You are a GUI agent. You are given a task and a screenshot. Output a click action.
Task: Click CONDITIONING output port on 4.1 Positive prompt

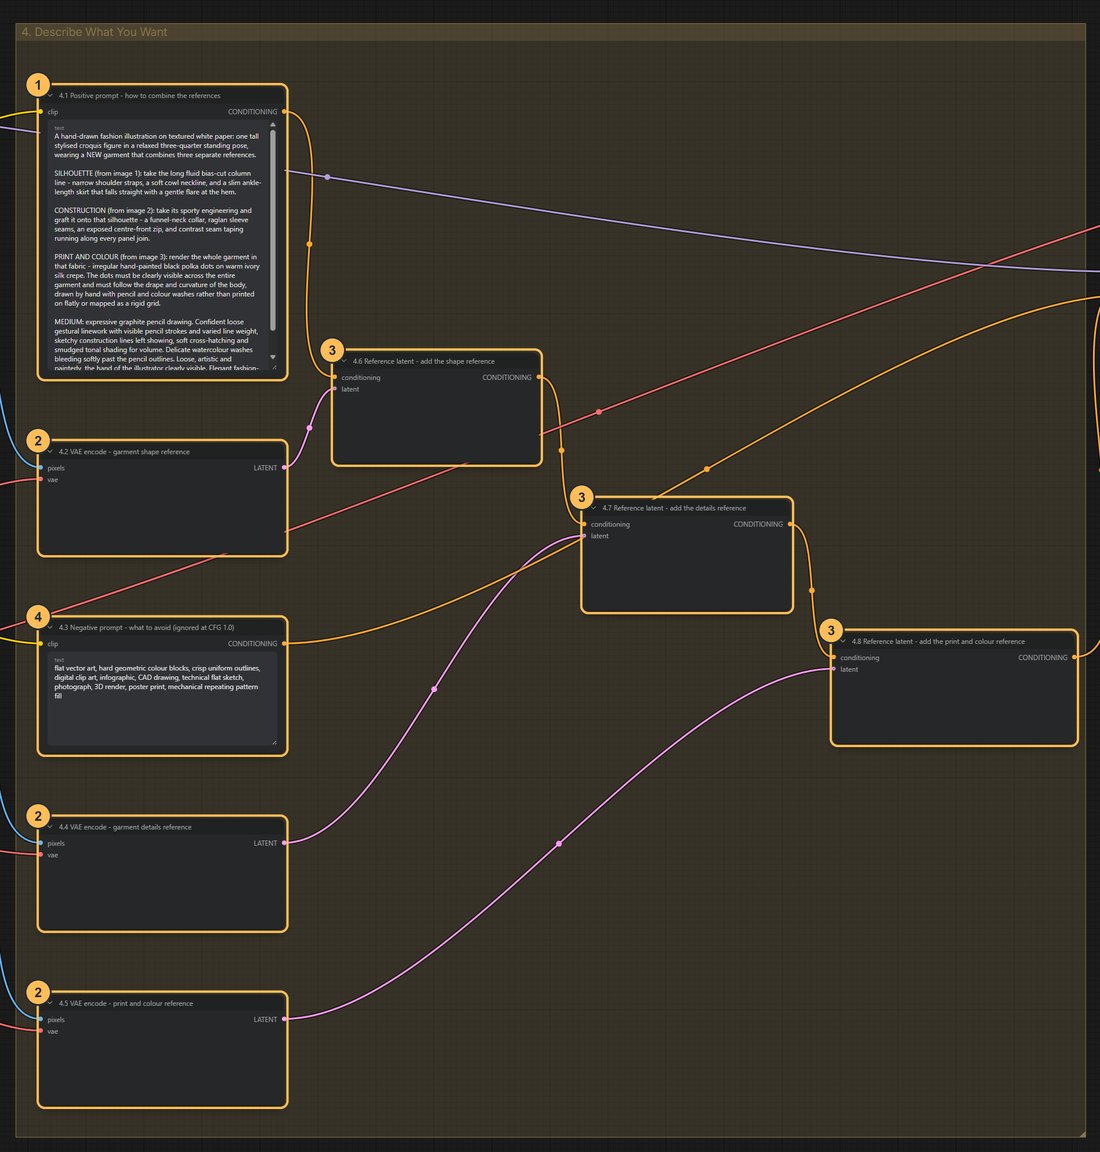pyautogui.click(x=284, y=112)
